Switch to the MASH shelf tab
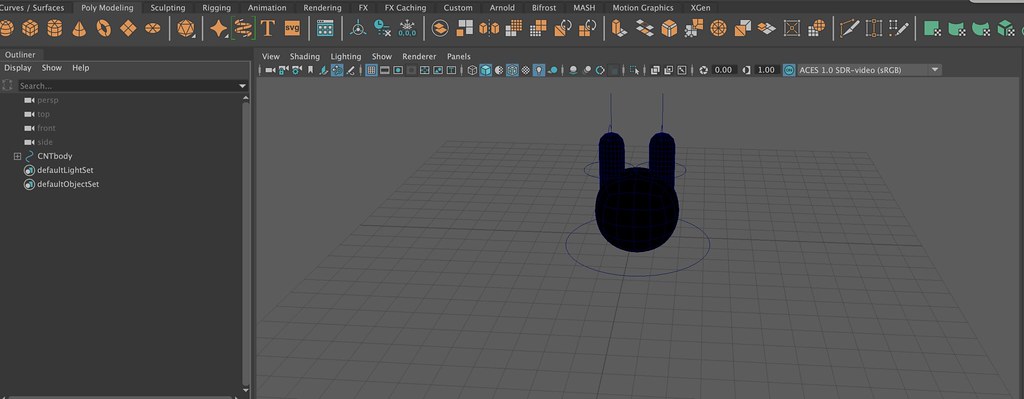The image size is (1024, 399). pos(584,8)
